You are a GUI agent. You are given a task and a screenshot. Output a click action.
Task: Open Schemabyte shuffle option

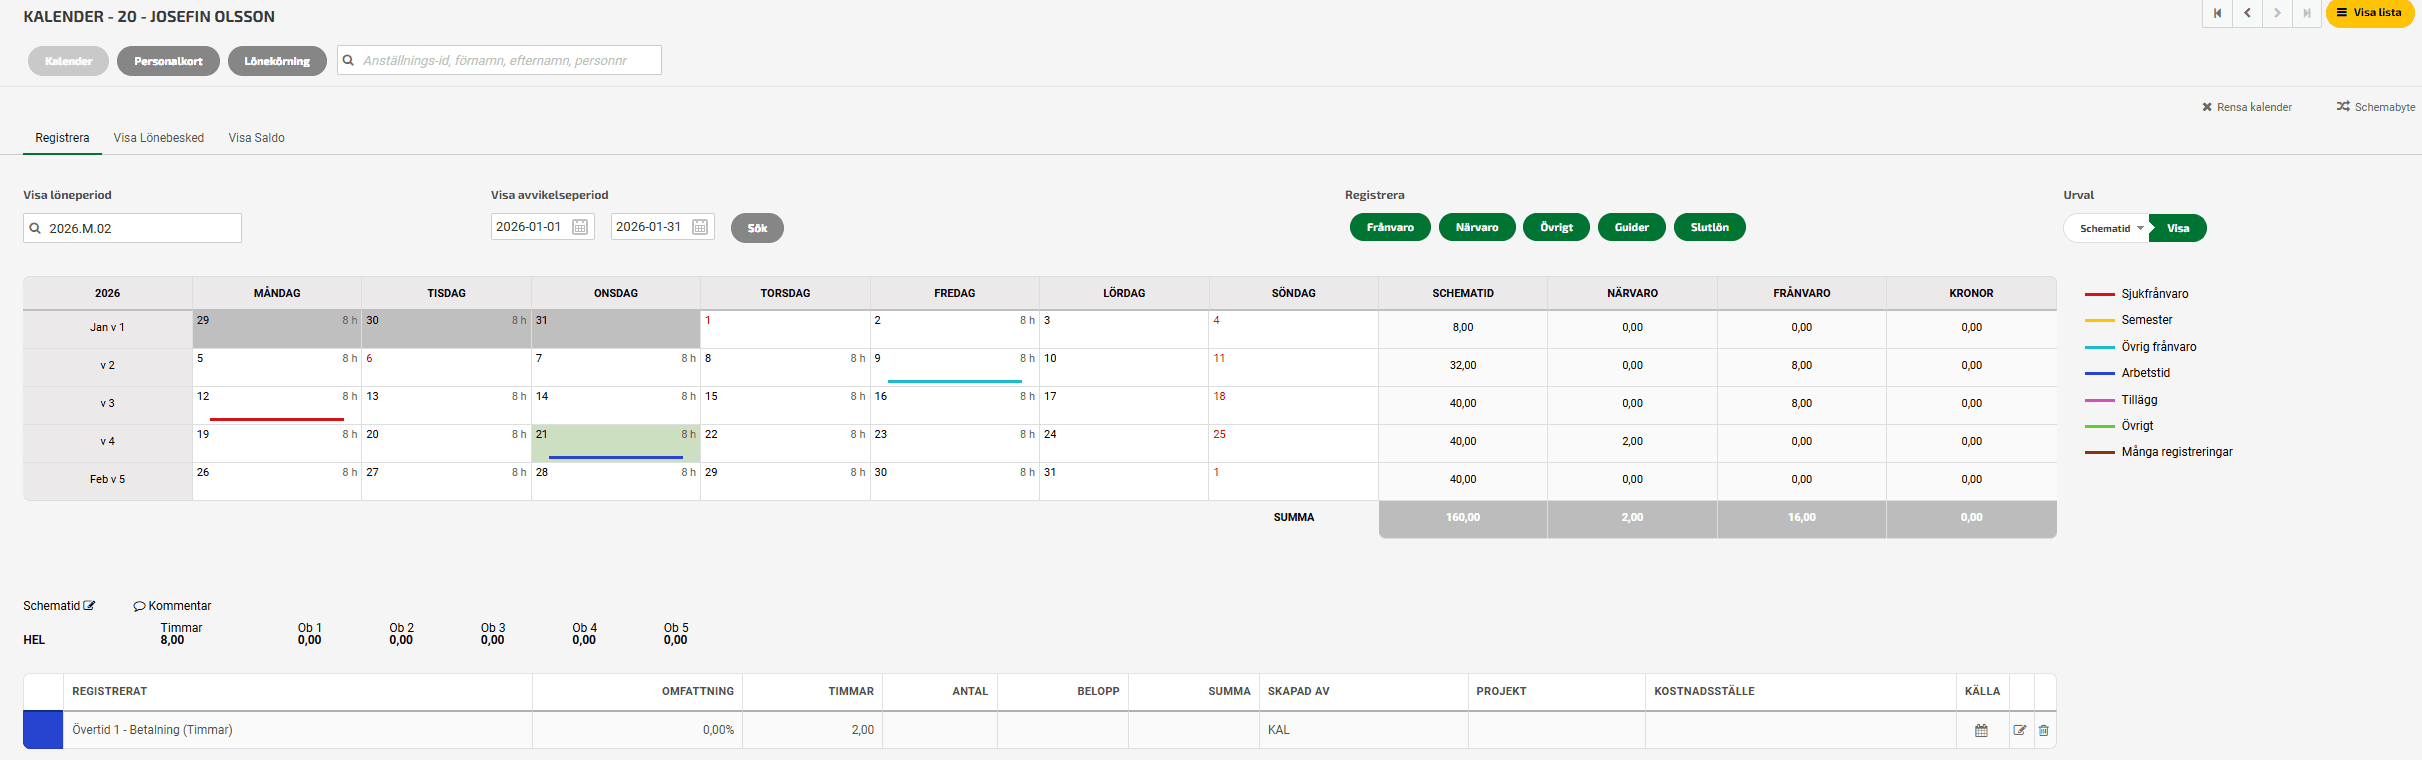2343,107
